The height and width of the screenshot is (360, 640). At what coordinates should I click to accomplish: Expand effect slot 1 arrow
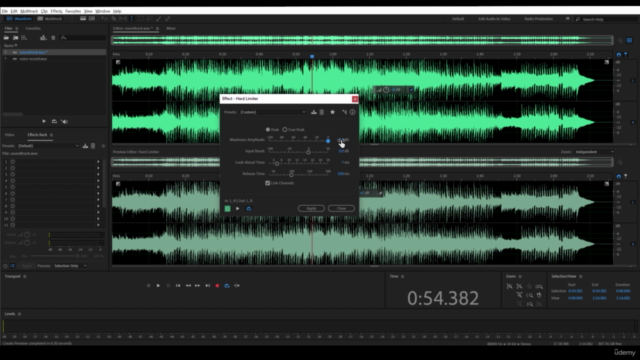point(98,162)
